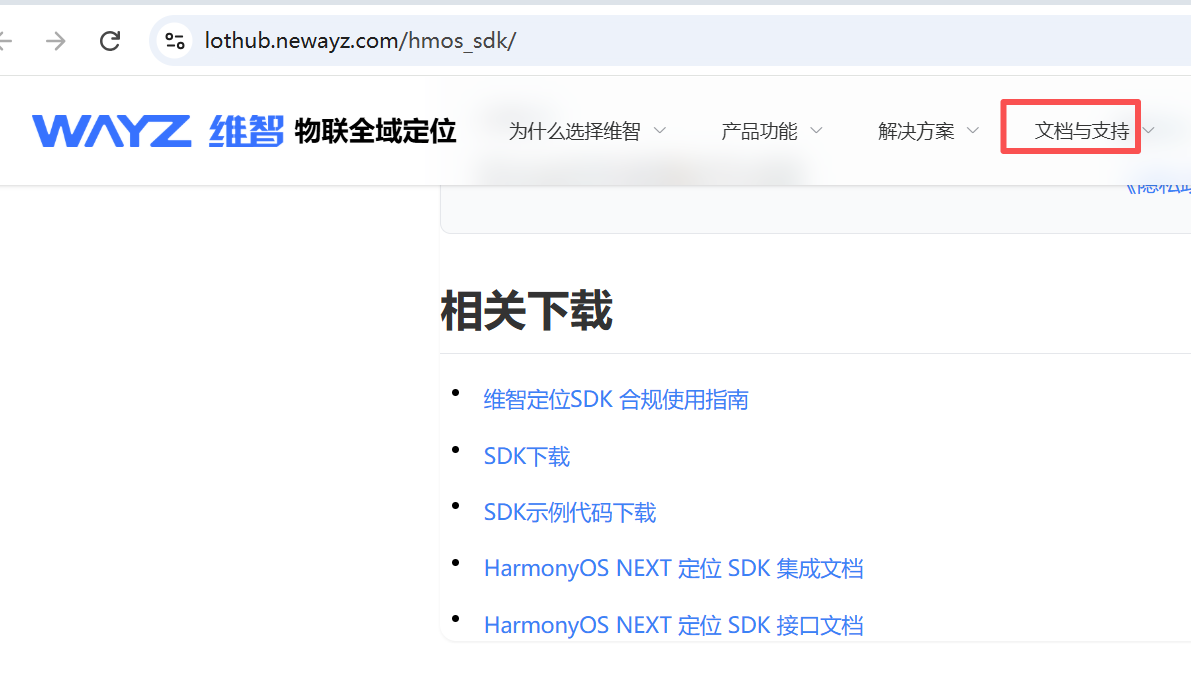Expand chevron next to 解决方案

pos(973,131)
